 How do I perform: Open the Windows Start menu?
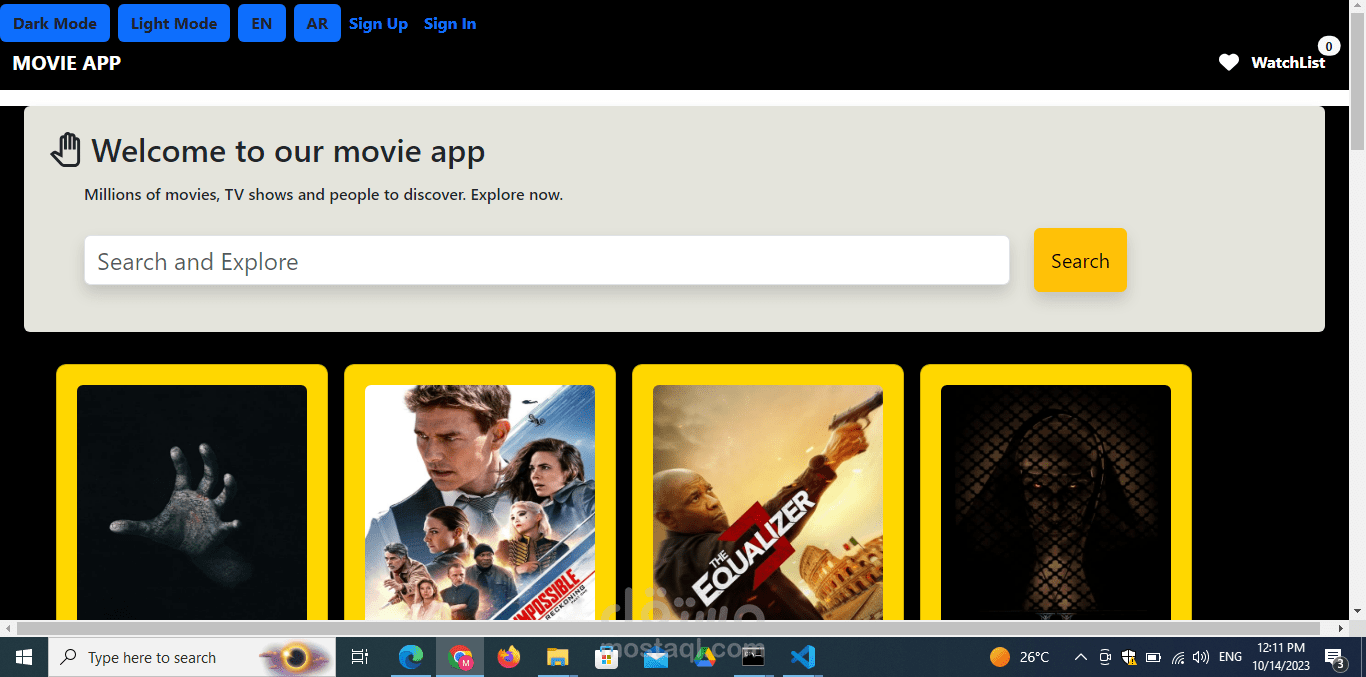[24, 657]
